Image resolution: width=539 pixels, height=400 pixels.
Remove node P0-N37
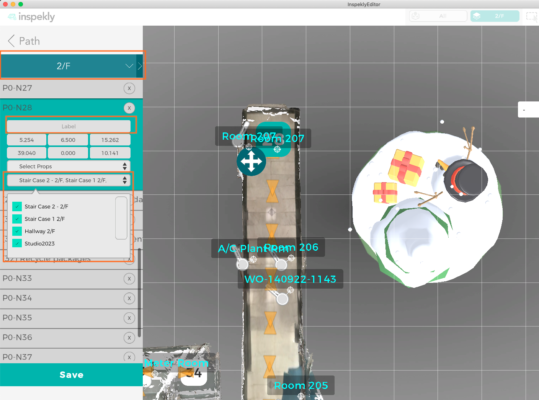[x=129, y=357]
